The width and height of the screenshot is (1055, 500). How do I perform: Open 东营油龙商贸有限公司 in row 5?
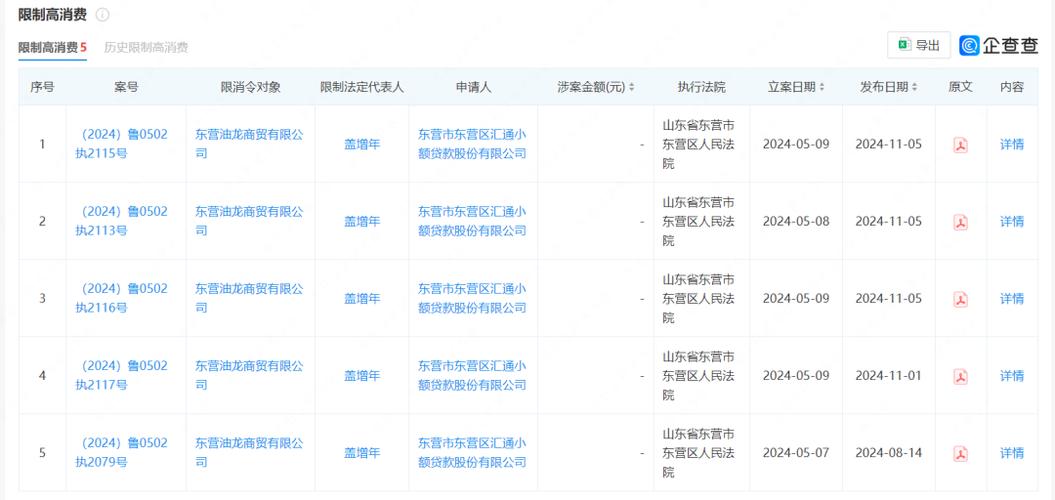point(250,454)
